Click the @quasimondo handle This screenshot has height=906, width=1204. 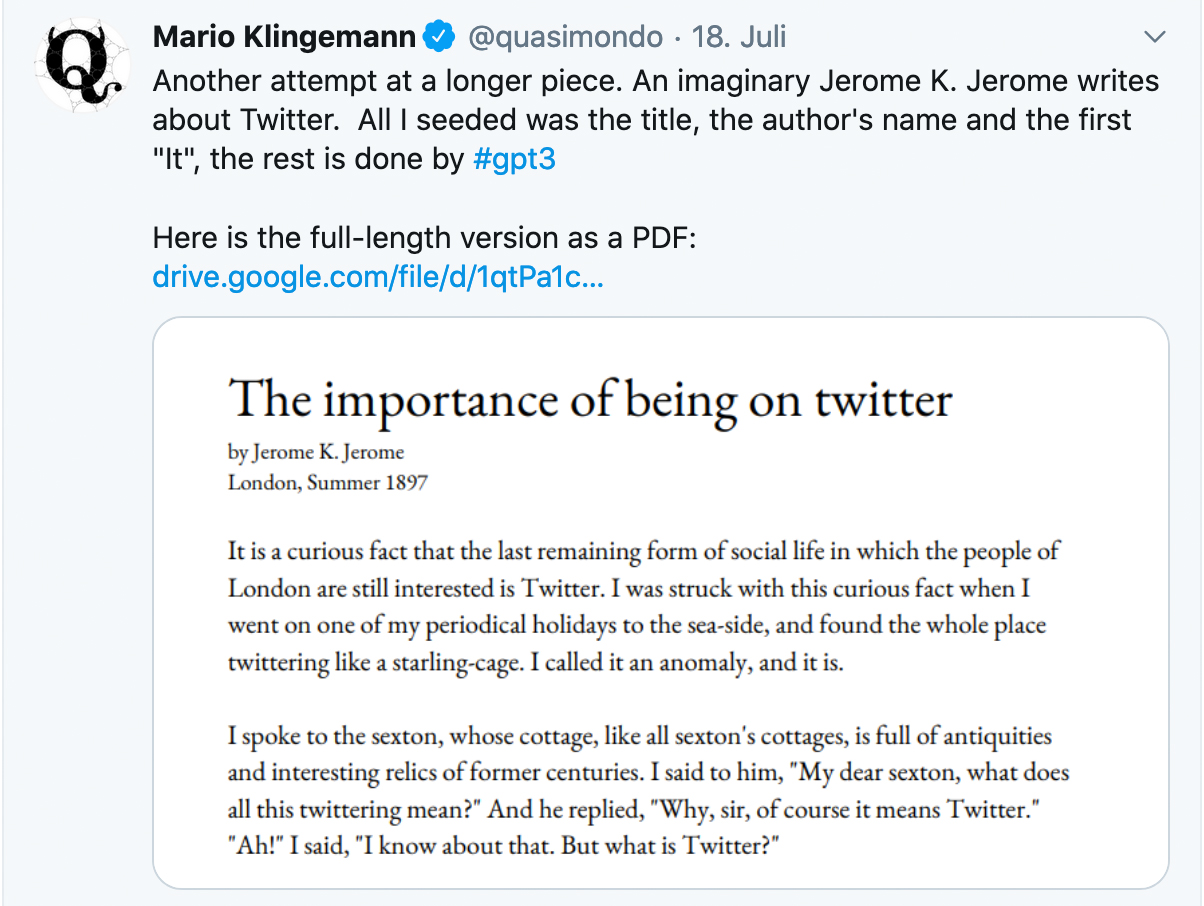coord(565,37)
